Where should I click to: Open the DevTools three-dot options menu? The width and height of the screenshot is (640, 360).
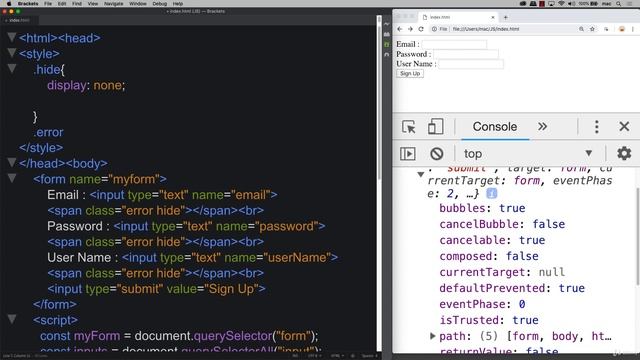[x=596, y=127]
